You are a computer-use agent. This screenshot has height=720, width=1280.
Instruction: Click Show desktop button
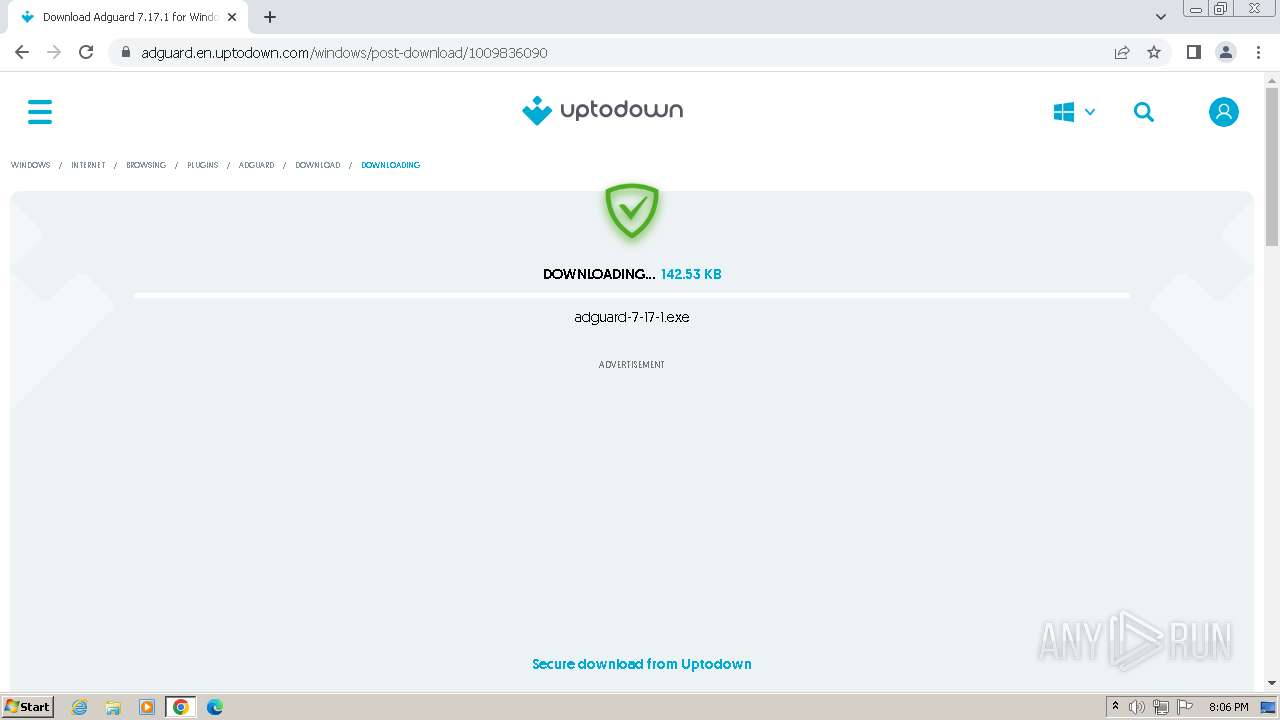coord(1269,707)
